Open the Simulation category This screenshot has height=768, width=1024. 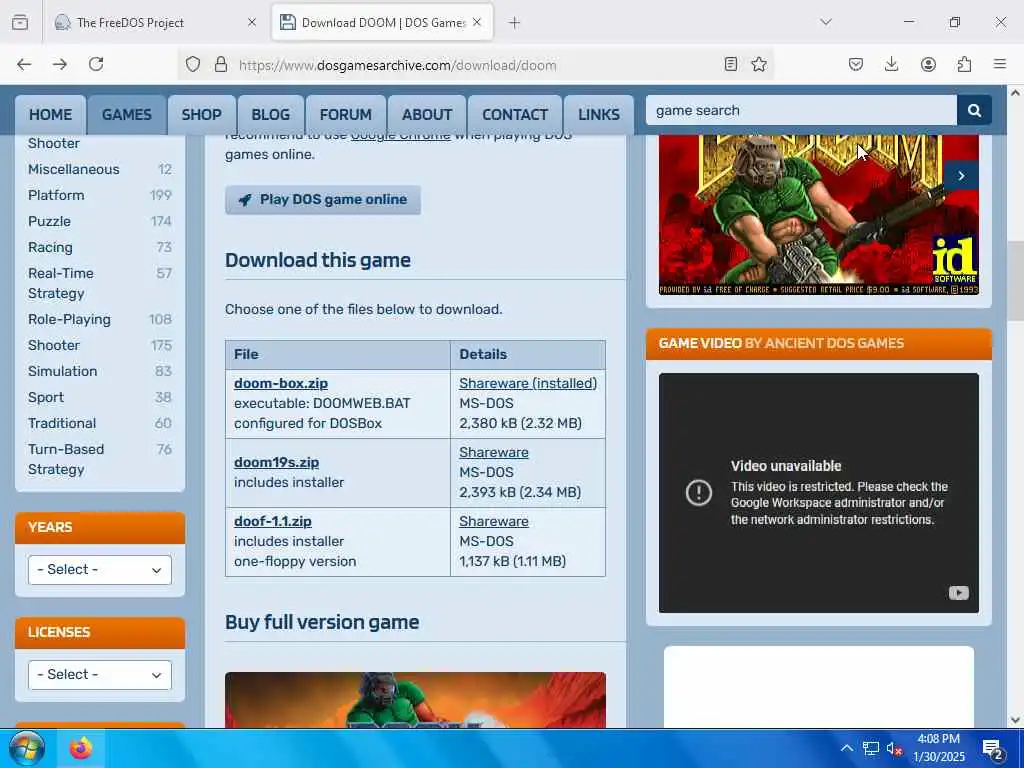point(63,371)
